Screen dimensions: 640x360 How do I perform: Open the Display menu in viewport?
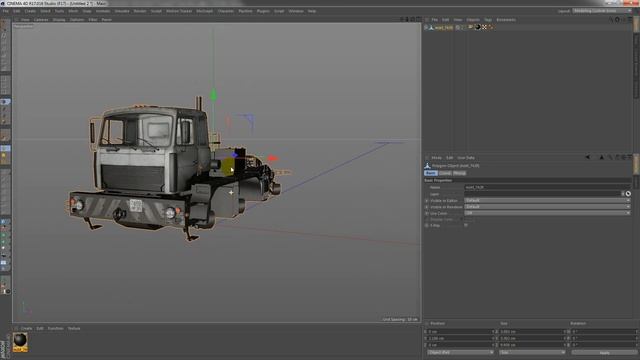(x=59, y=20)
